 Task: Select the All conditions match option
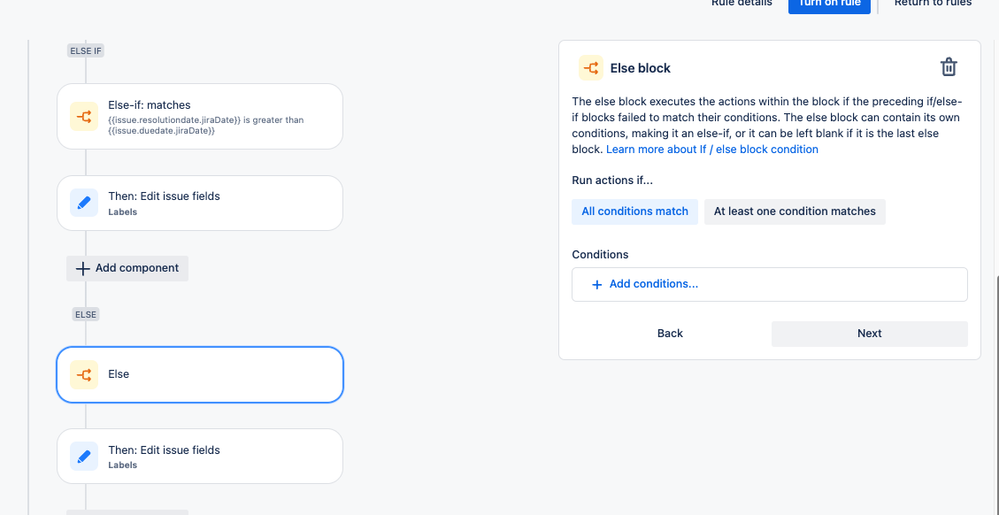[635, 212]
